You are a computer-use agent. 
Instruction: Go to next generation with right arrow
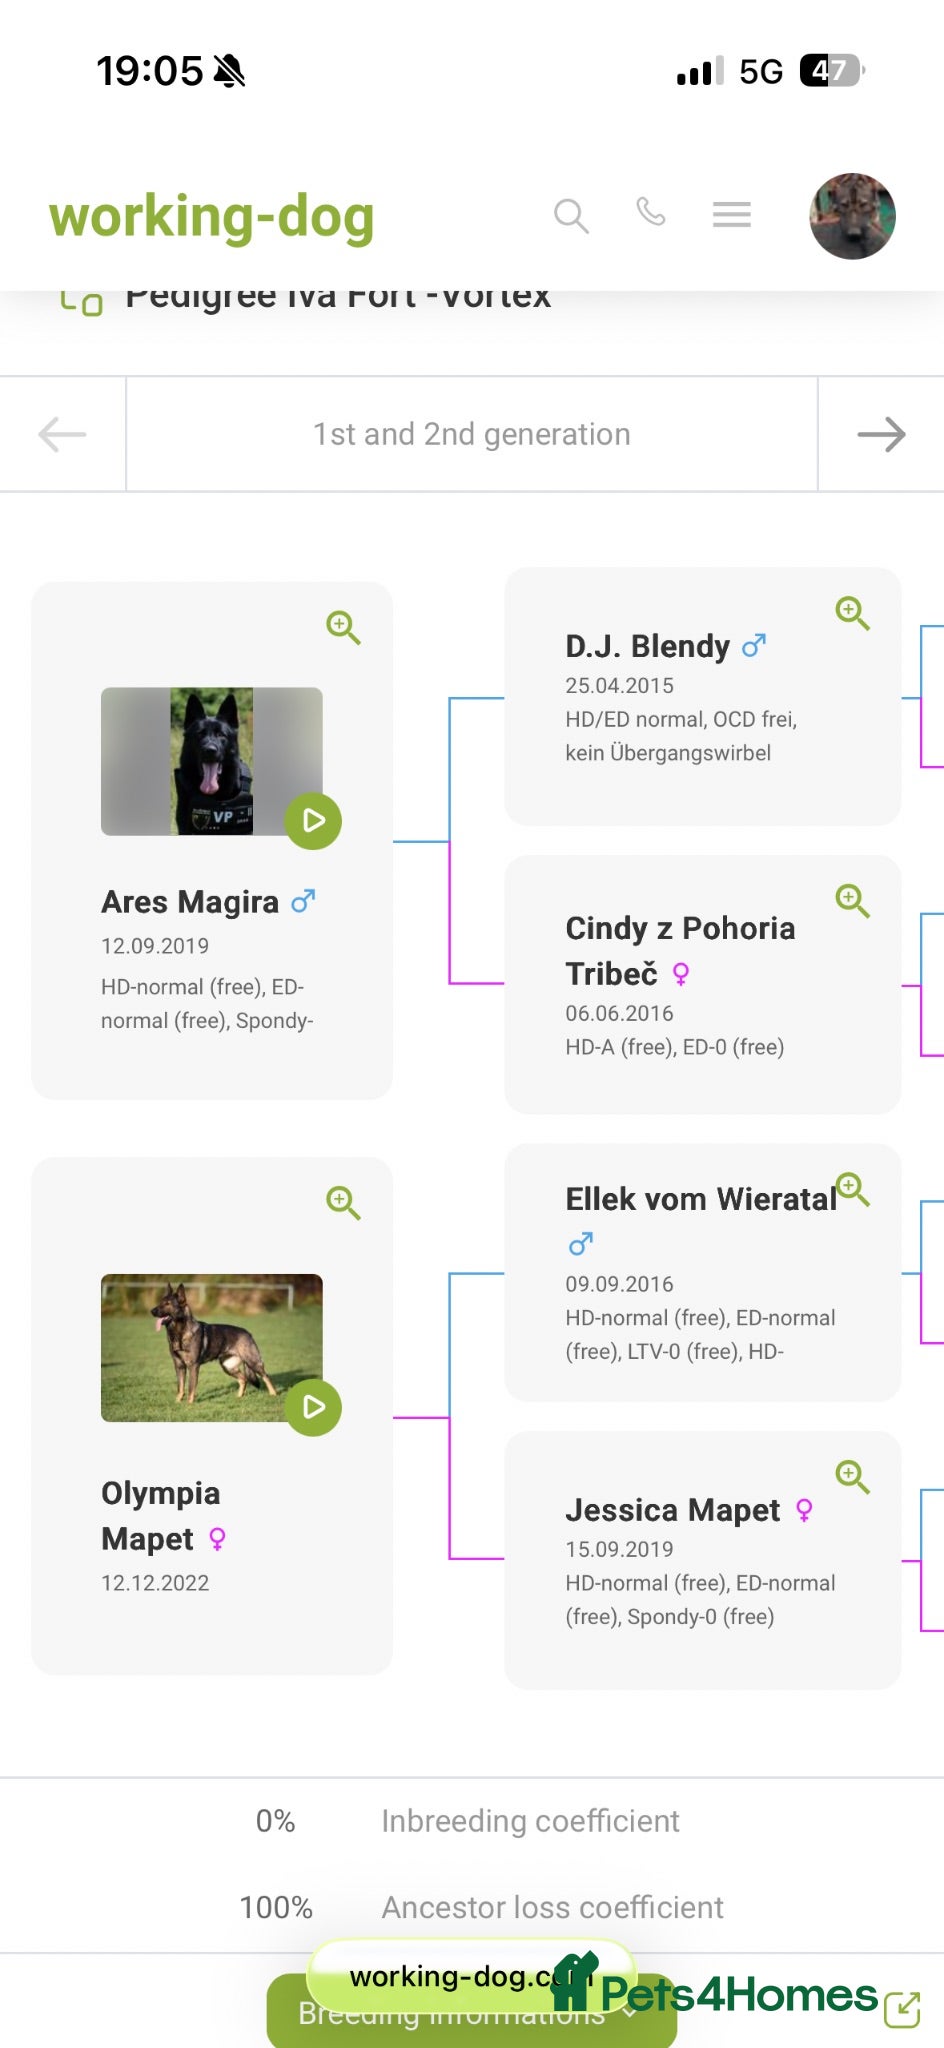(x=881, y=434)
